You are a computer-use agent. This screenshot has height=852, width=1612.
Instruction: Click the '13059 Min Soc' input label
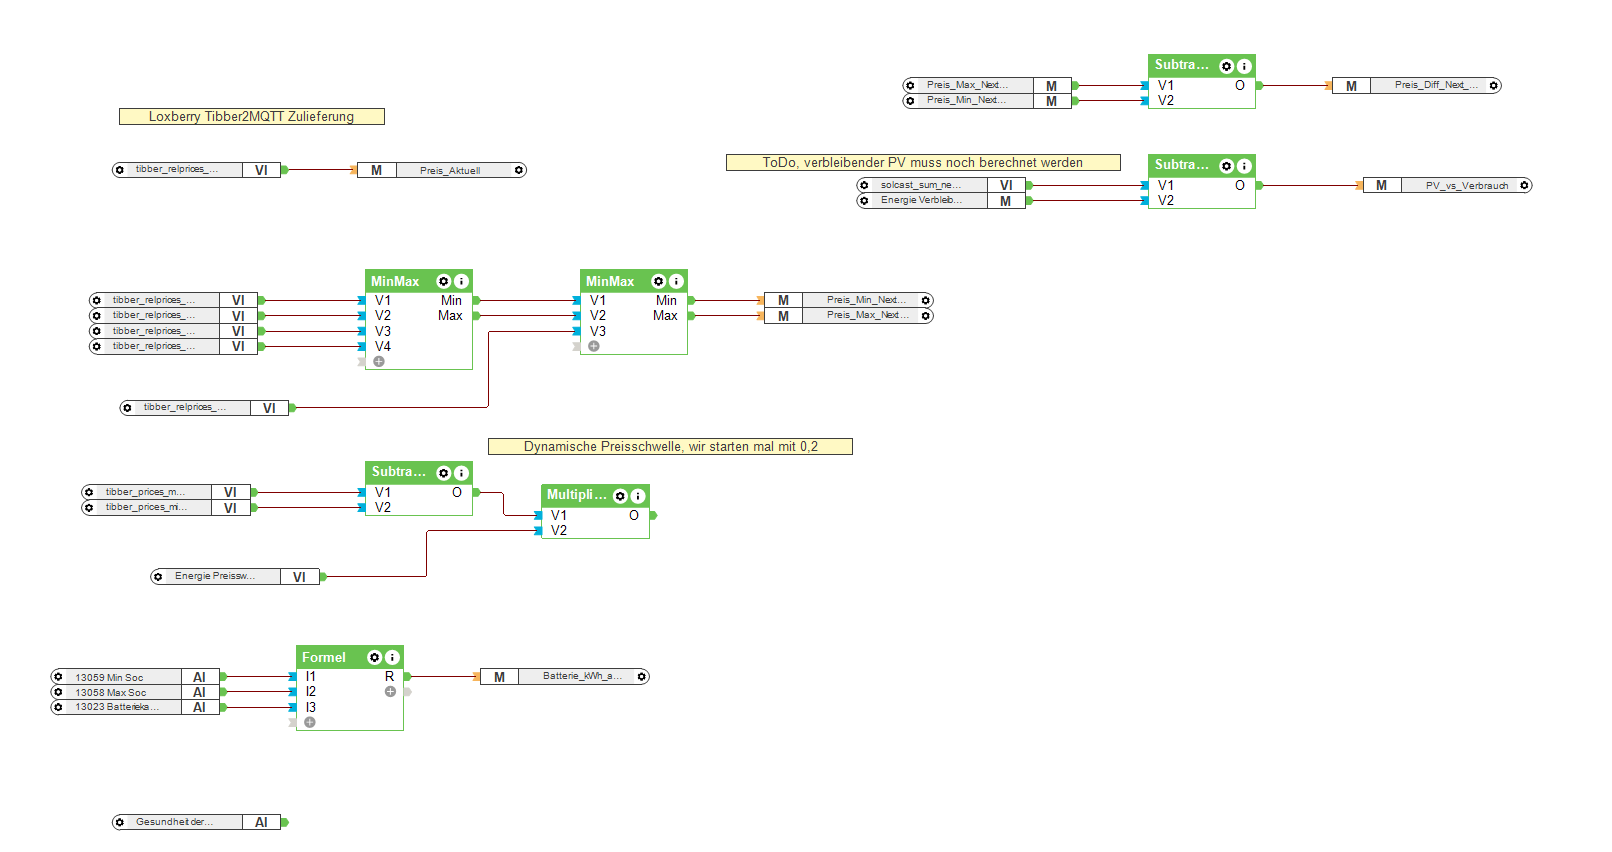pos(109,678)
